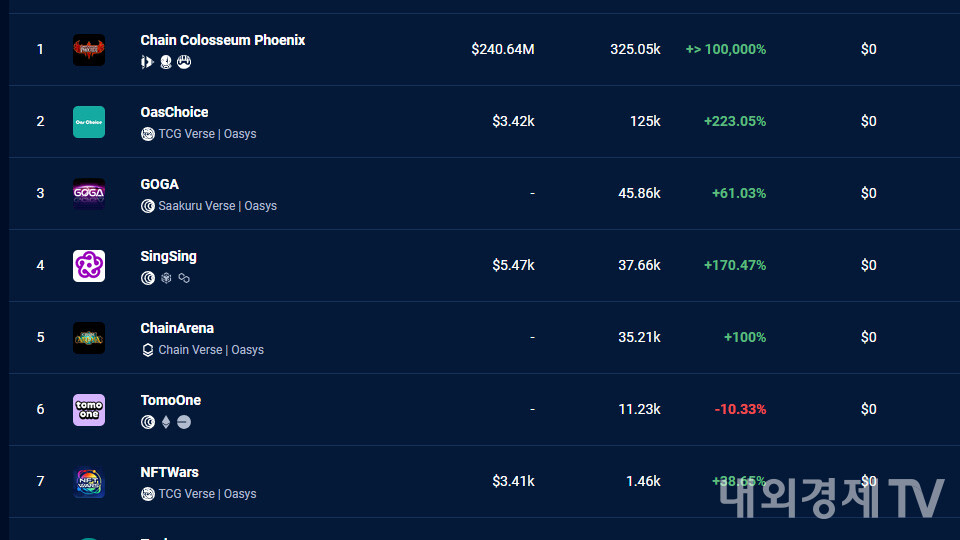Open the SingSing dapp name link

[168, 256]
